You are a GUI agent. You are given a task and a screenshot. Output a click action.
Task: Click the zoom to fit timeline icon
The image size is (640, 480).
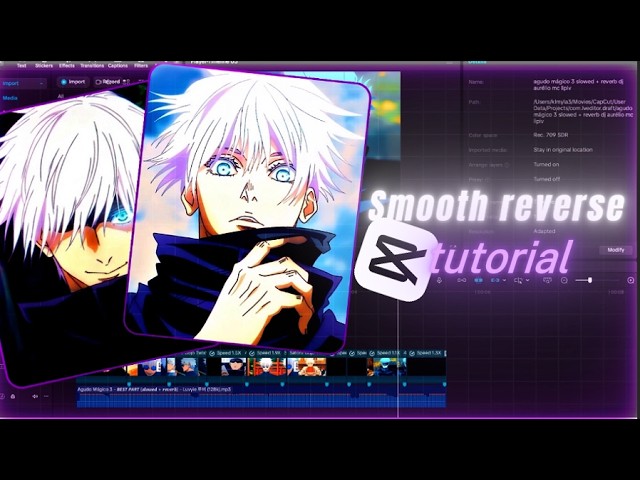[631, 280]
